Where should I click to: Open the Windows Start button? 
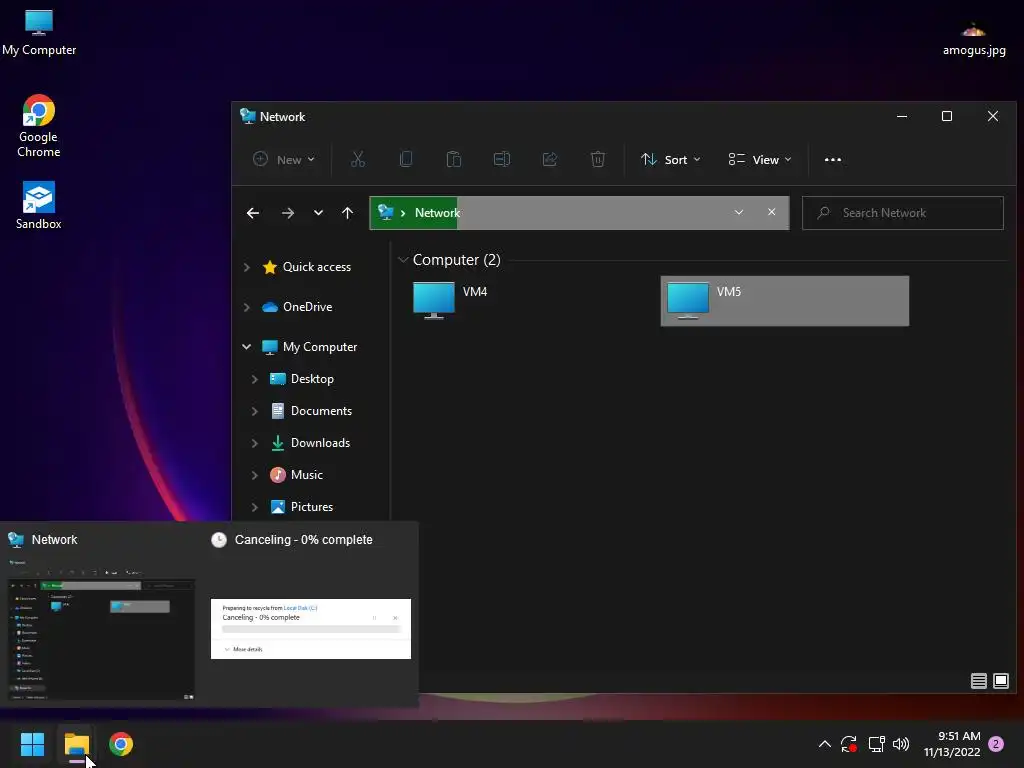coord(32,744)
